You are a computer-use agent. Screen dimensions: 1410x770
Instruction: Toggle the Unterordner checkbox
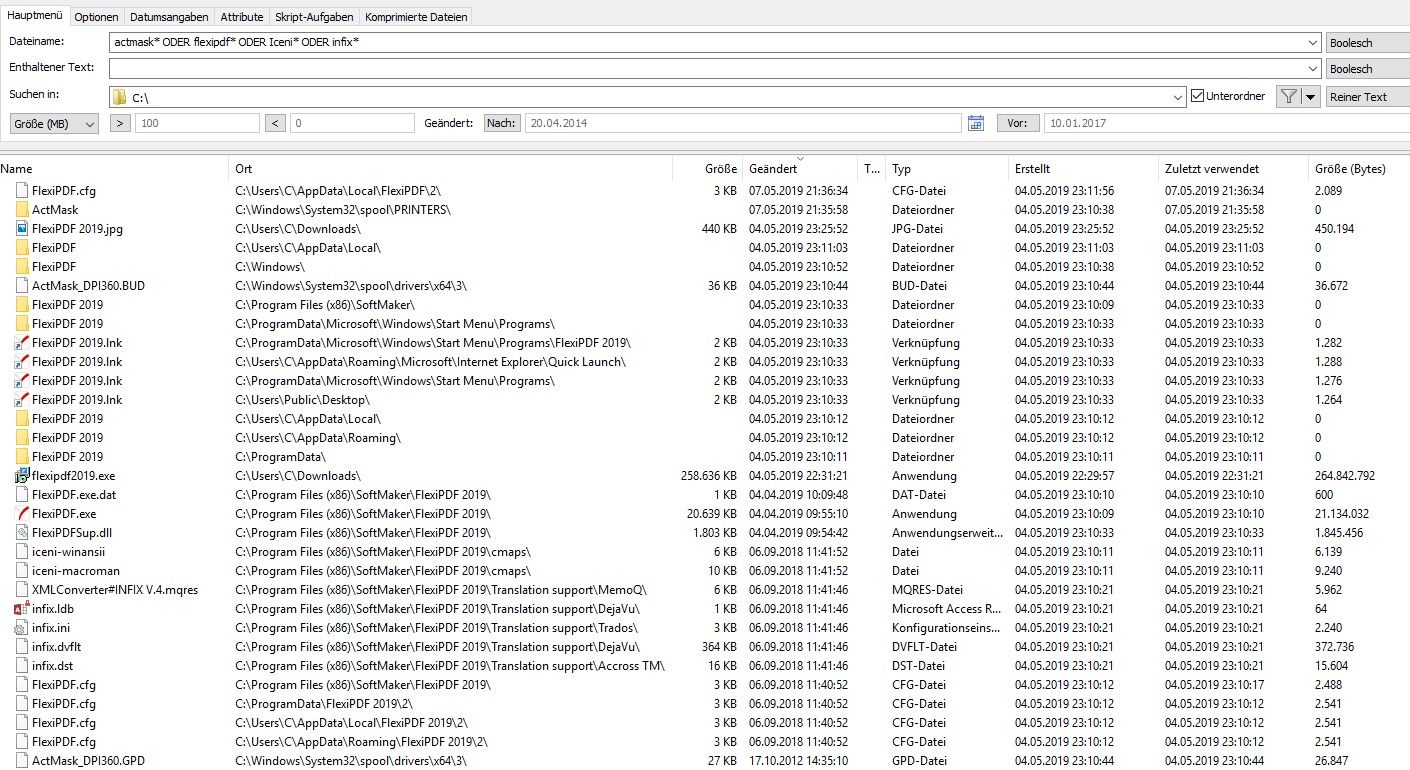click(x=1198, y=97)
